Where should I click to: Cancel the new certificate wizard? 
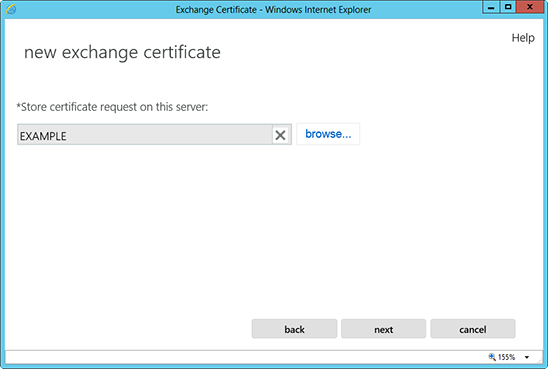[x=473, y=329]
